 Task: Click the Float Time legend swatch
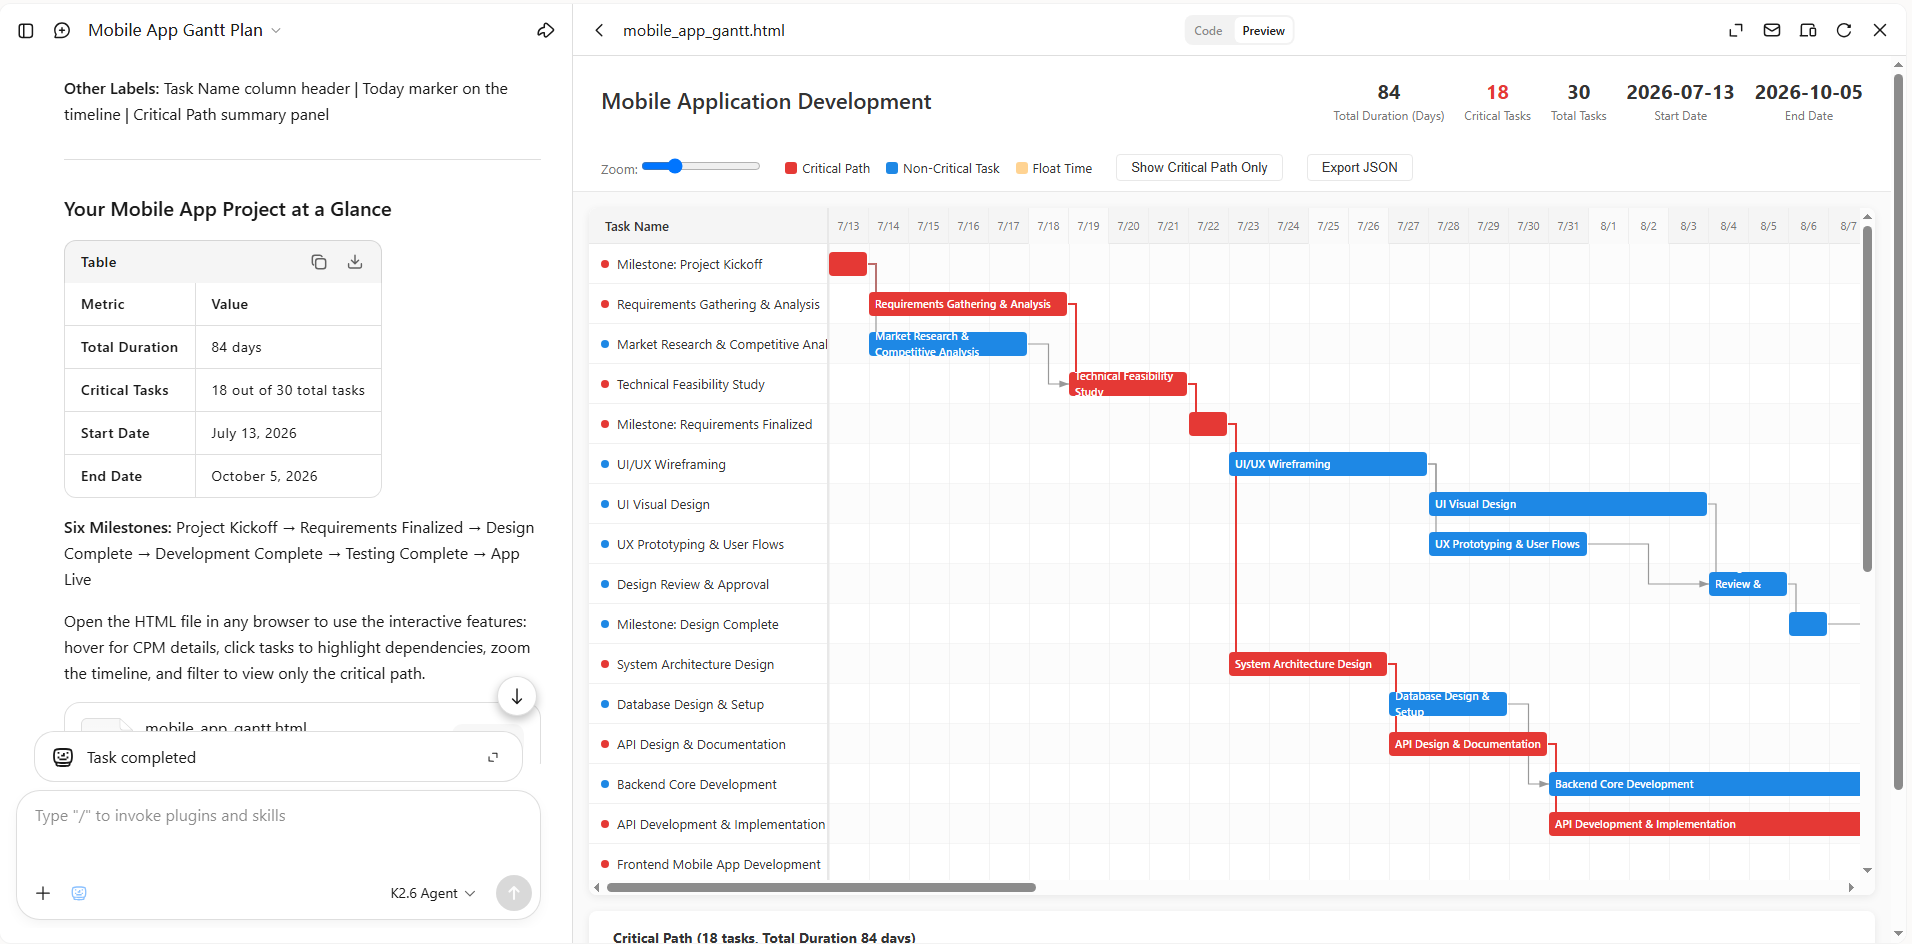click(x=1022, y=168)
